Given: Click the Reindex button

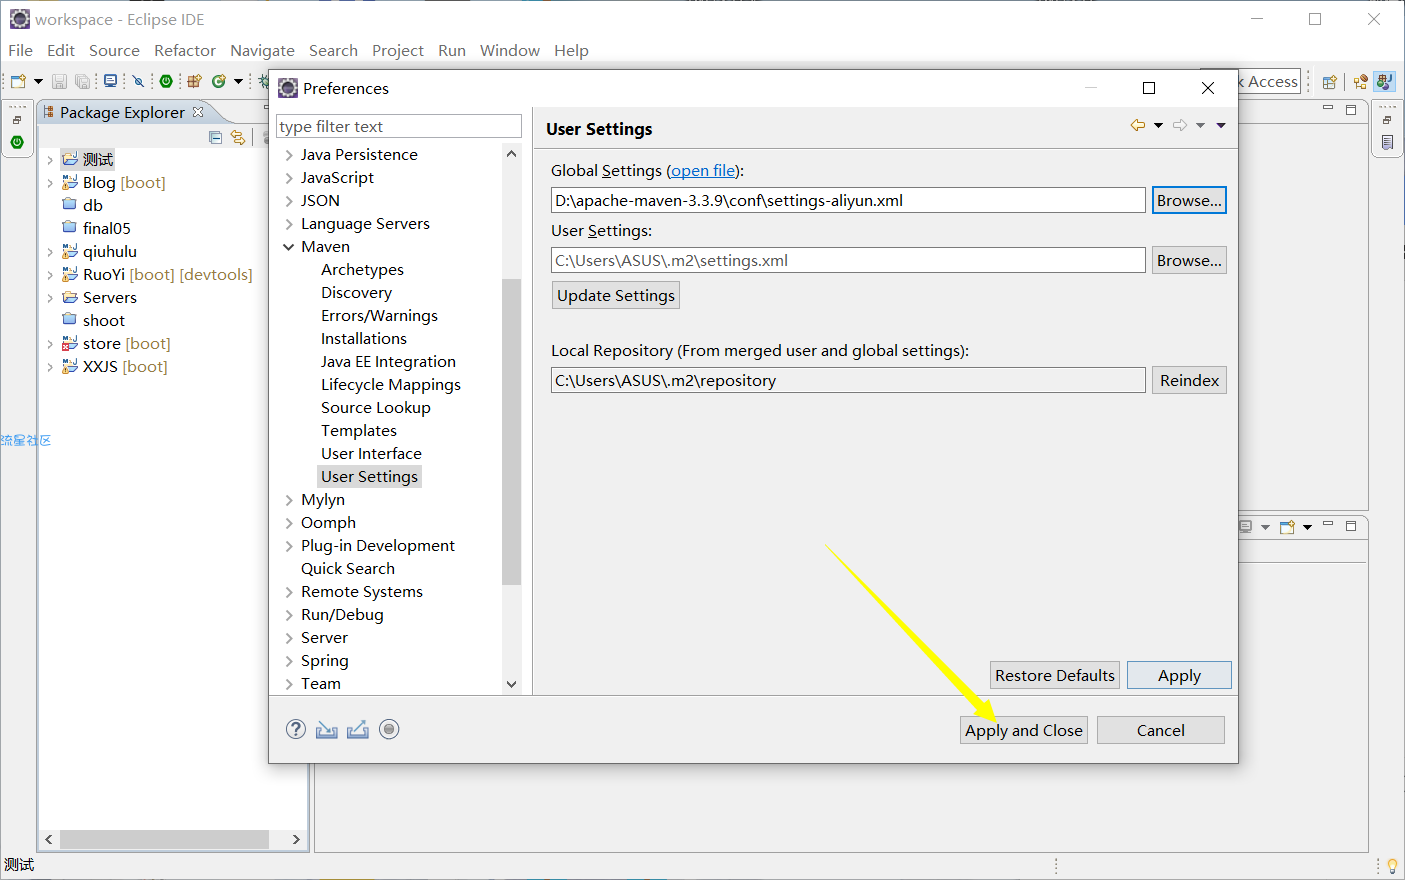Looking at the screenshot, I should click(x=1189, y=380).
